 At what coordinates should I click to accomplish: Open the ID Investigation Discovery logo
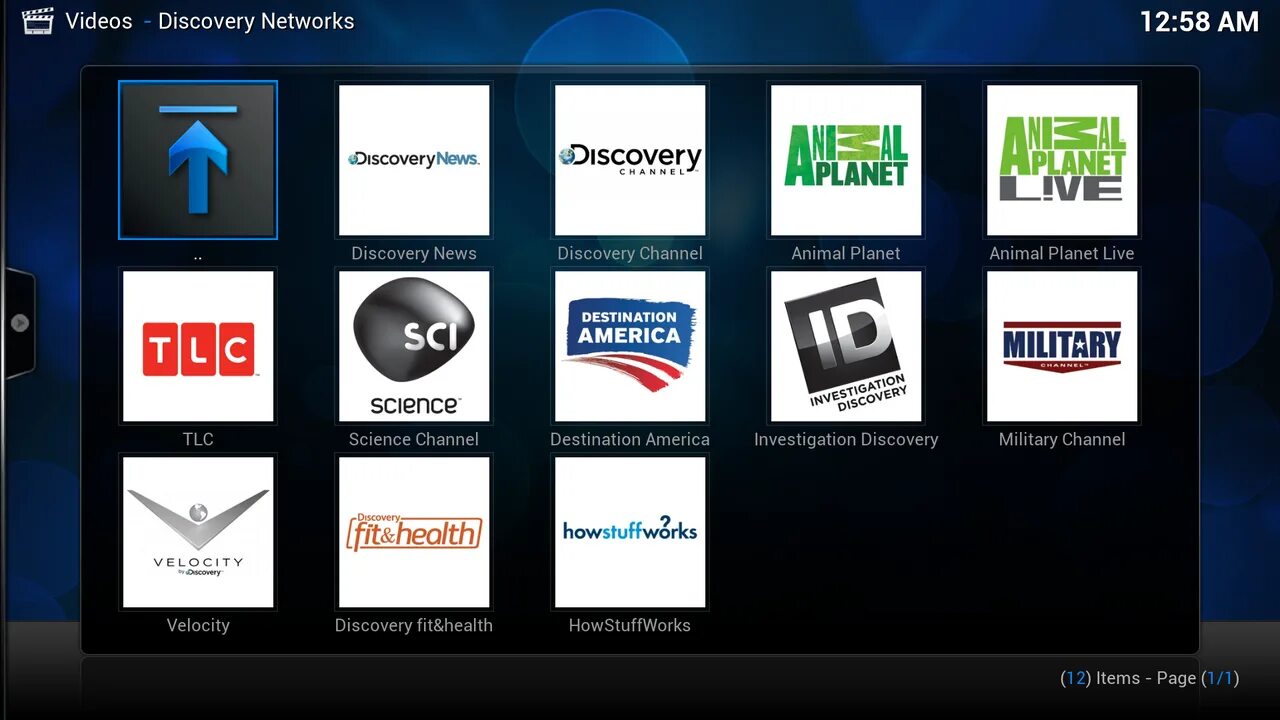(846, 346)
